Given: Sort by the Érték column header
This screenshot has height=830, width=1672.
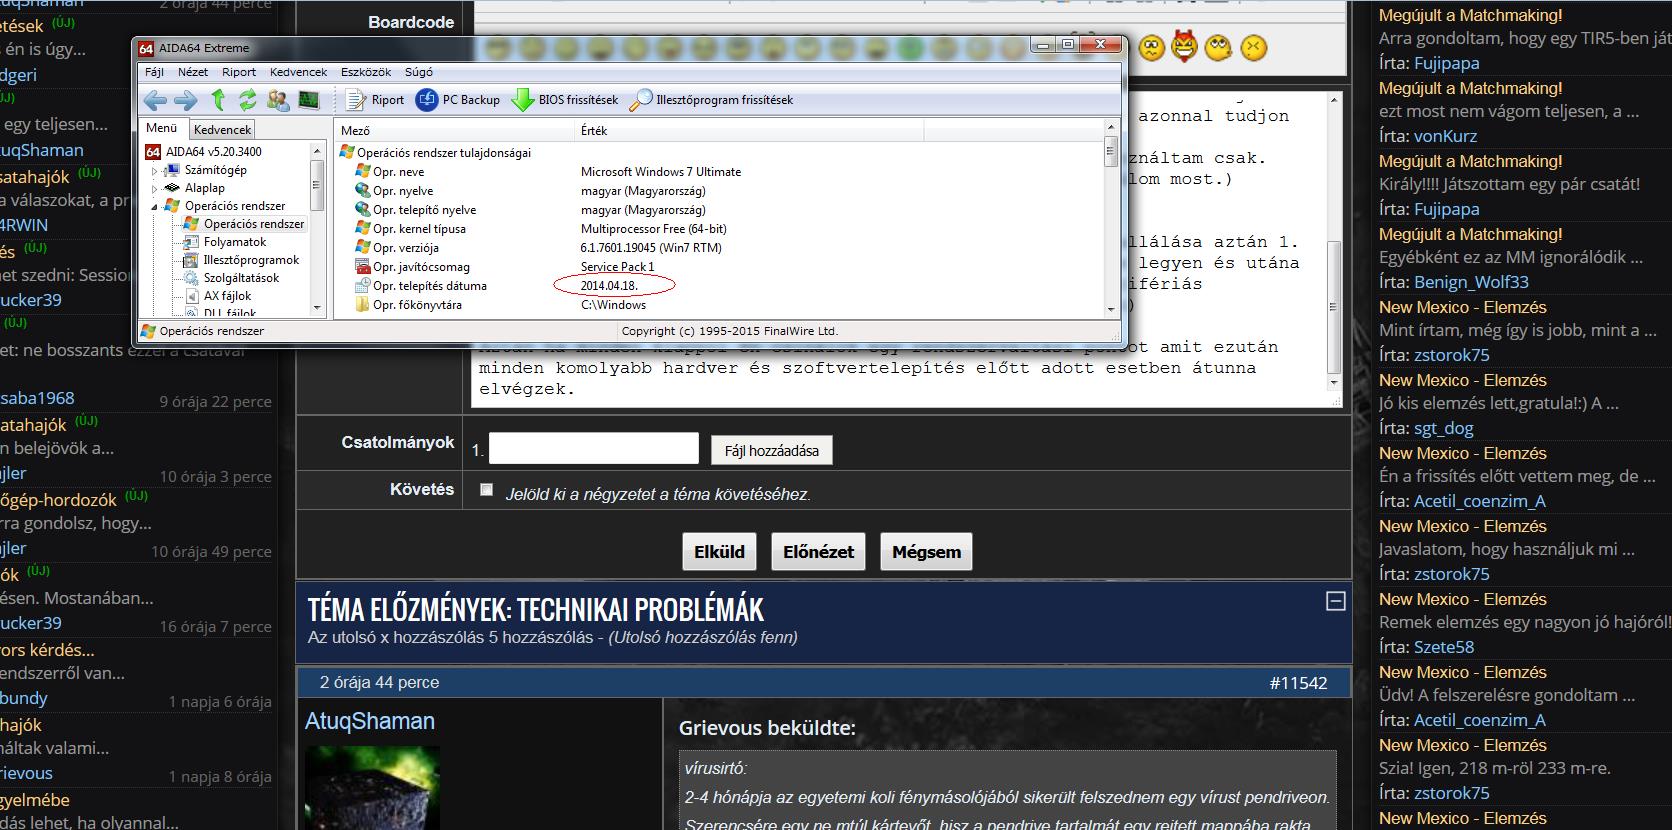Looking at the screenshot, I should tap(748, 130).
